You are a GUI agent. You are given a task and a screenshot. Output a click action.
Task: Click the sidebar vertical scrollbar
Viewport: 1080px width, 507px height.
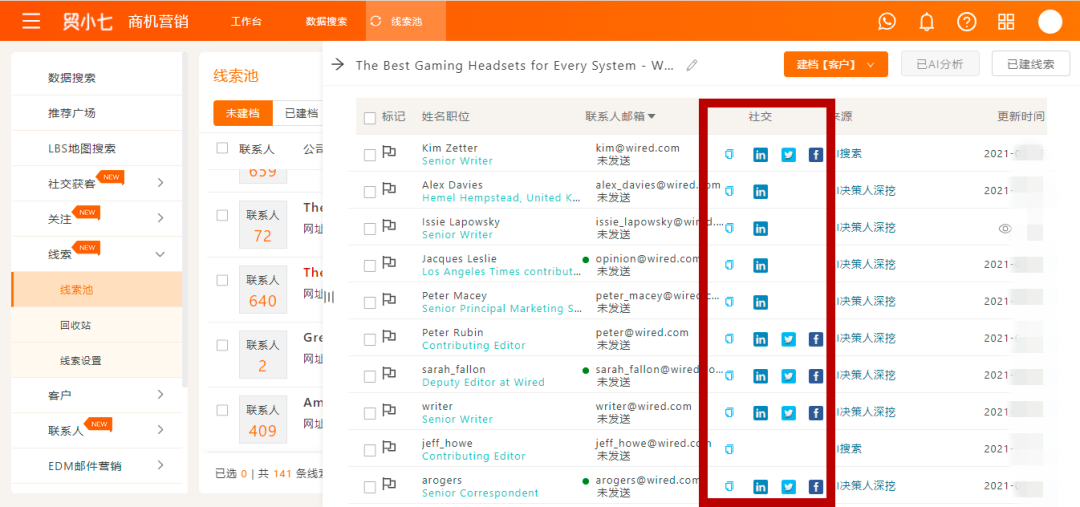click(185, 220)
